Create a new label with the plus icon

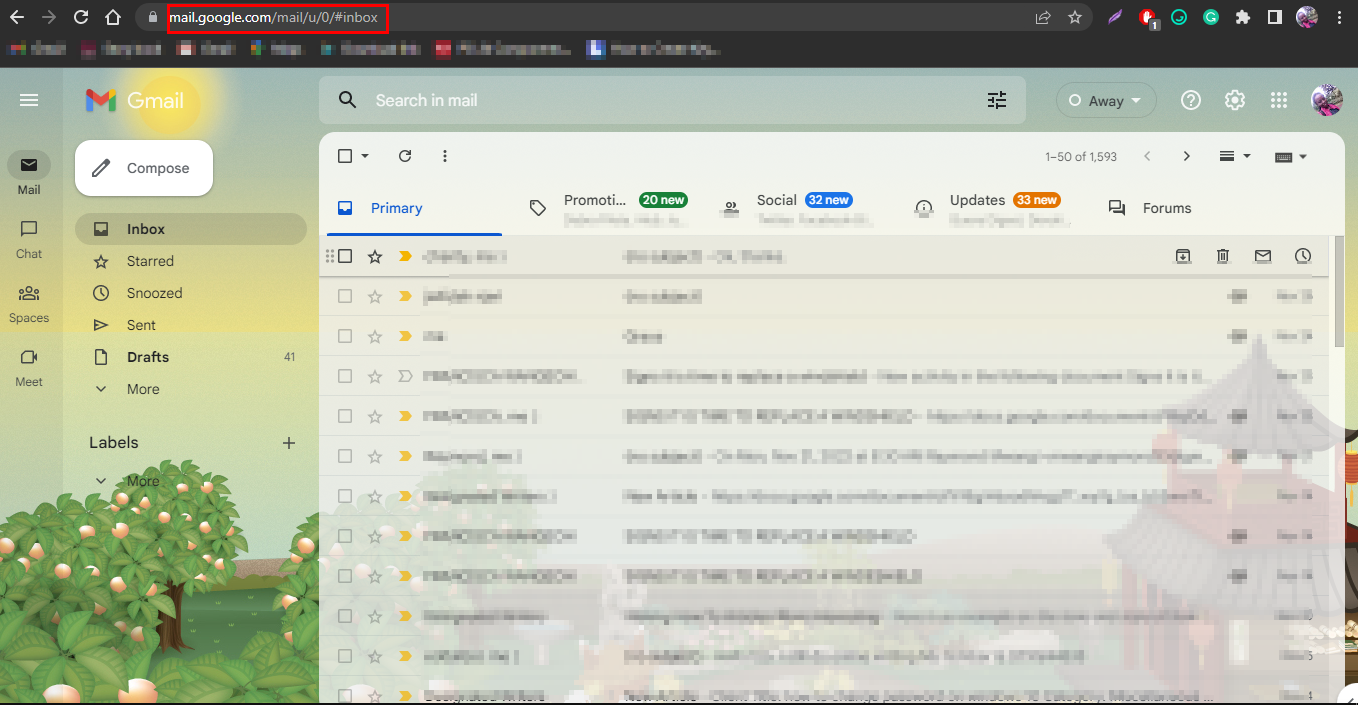pos(289,443)
